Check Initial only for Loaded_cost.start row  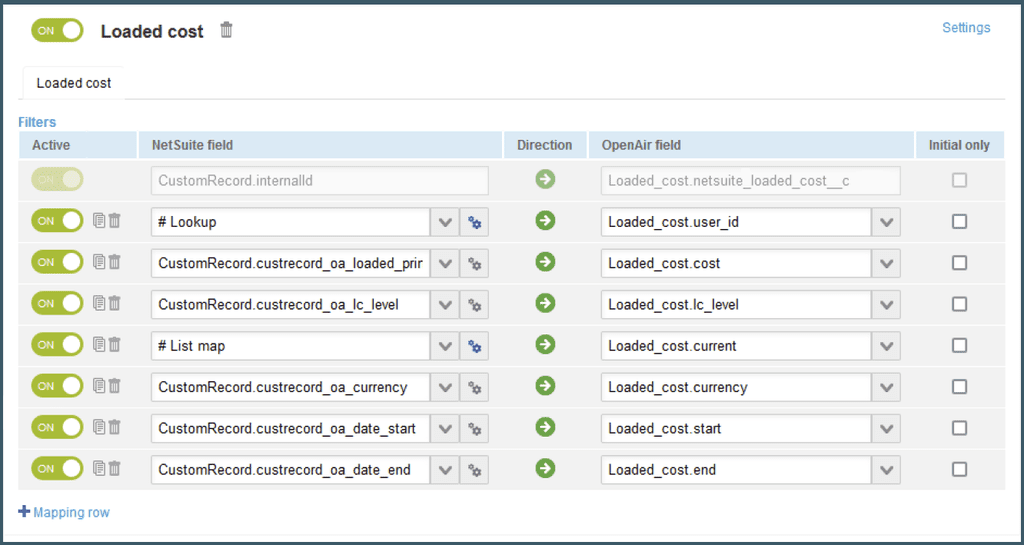(x=959, y=428)
